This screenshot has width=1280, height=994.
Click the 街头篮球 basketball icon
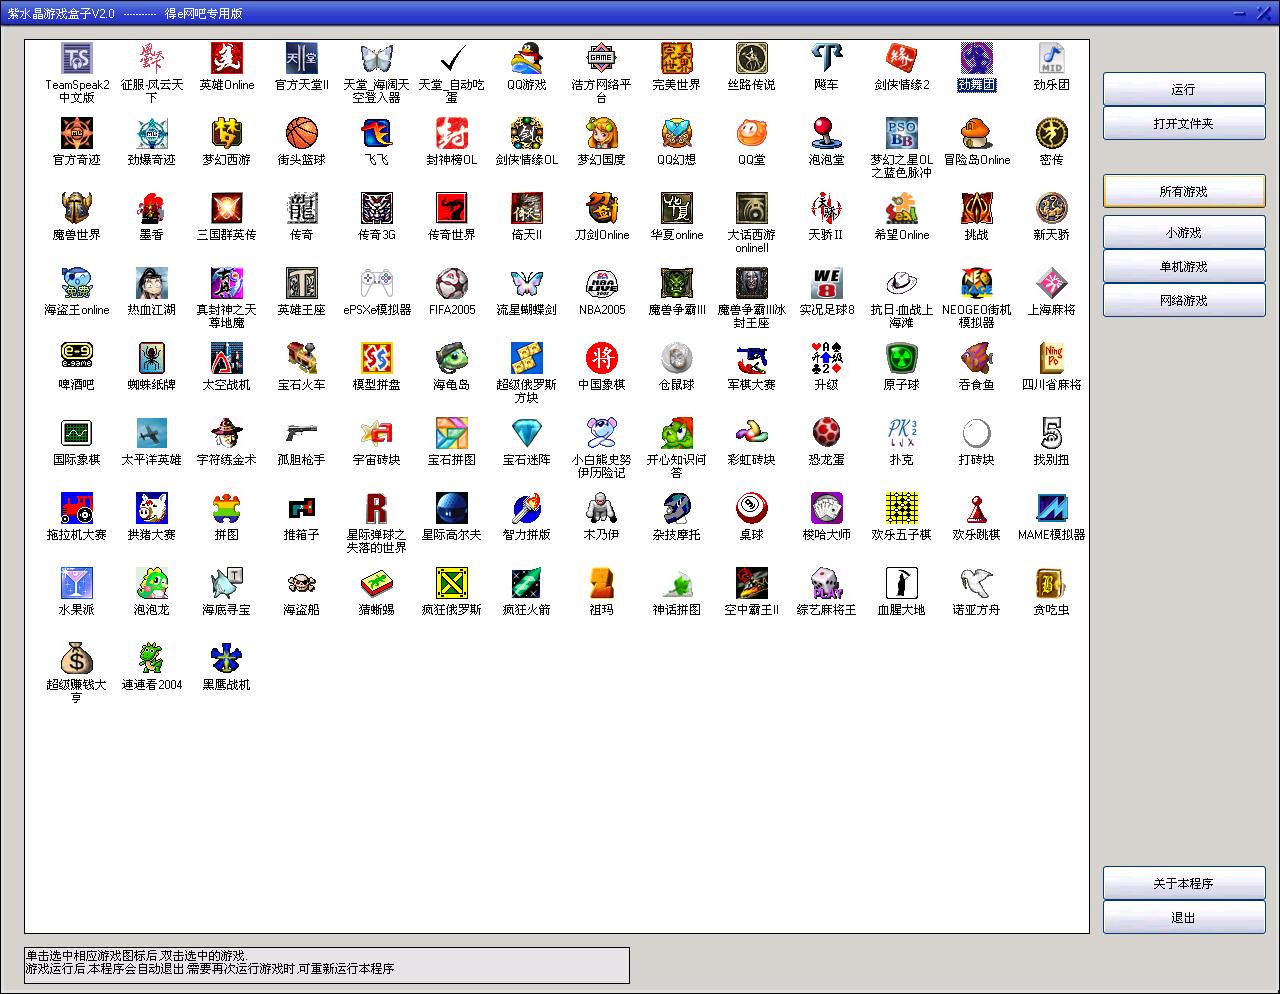pyautogui.click(x=302, y=133)
